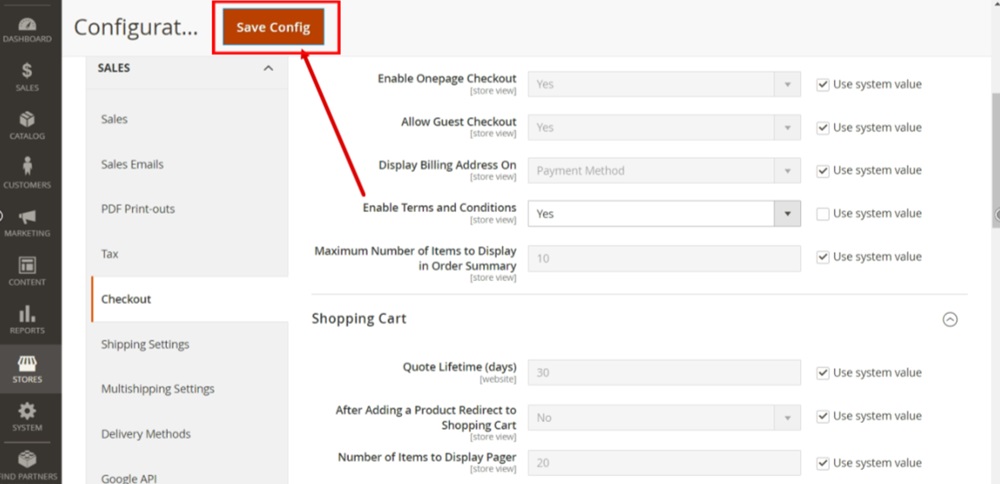
Task: Select the Sales Emails tab
Action: point(132,164)
